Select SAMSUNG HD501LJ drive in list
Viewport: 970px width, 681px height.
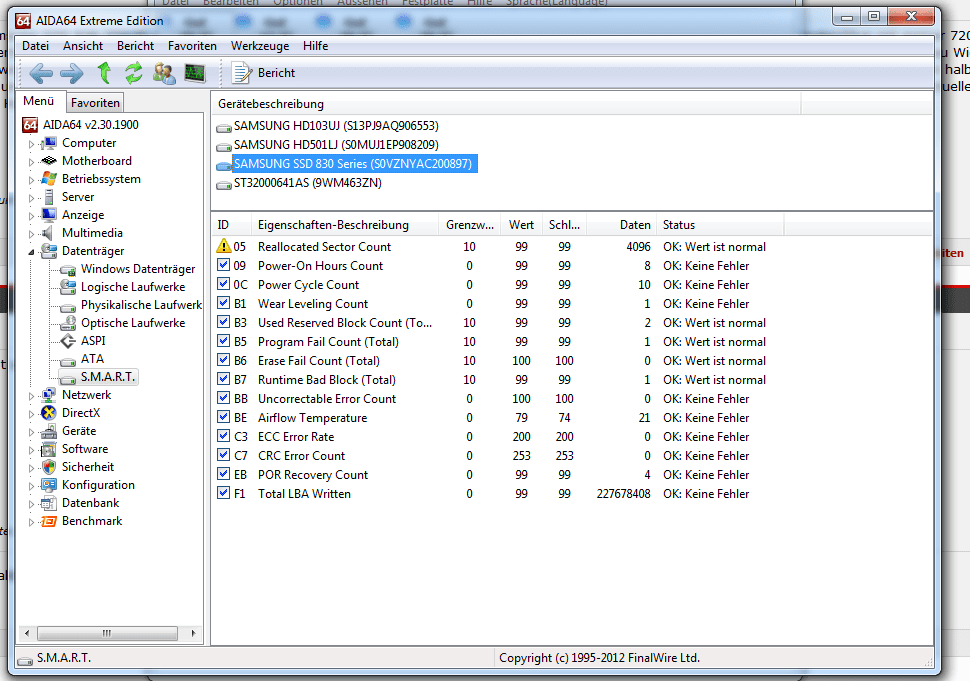336,145
